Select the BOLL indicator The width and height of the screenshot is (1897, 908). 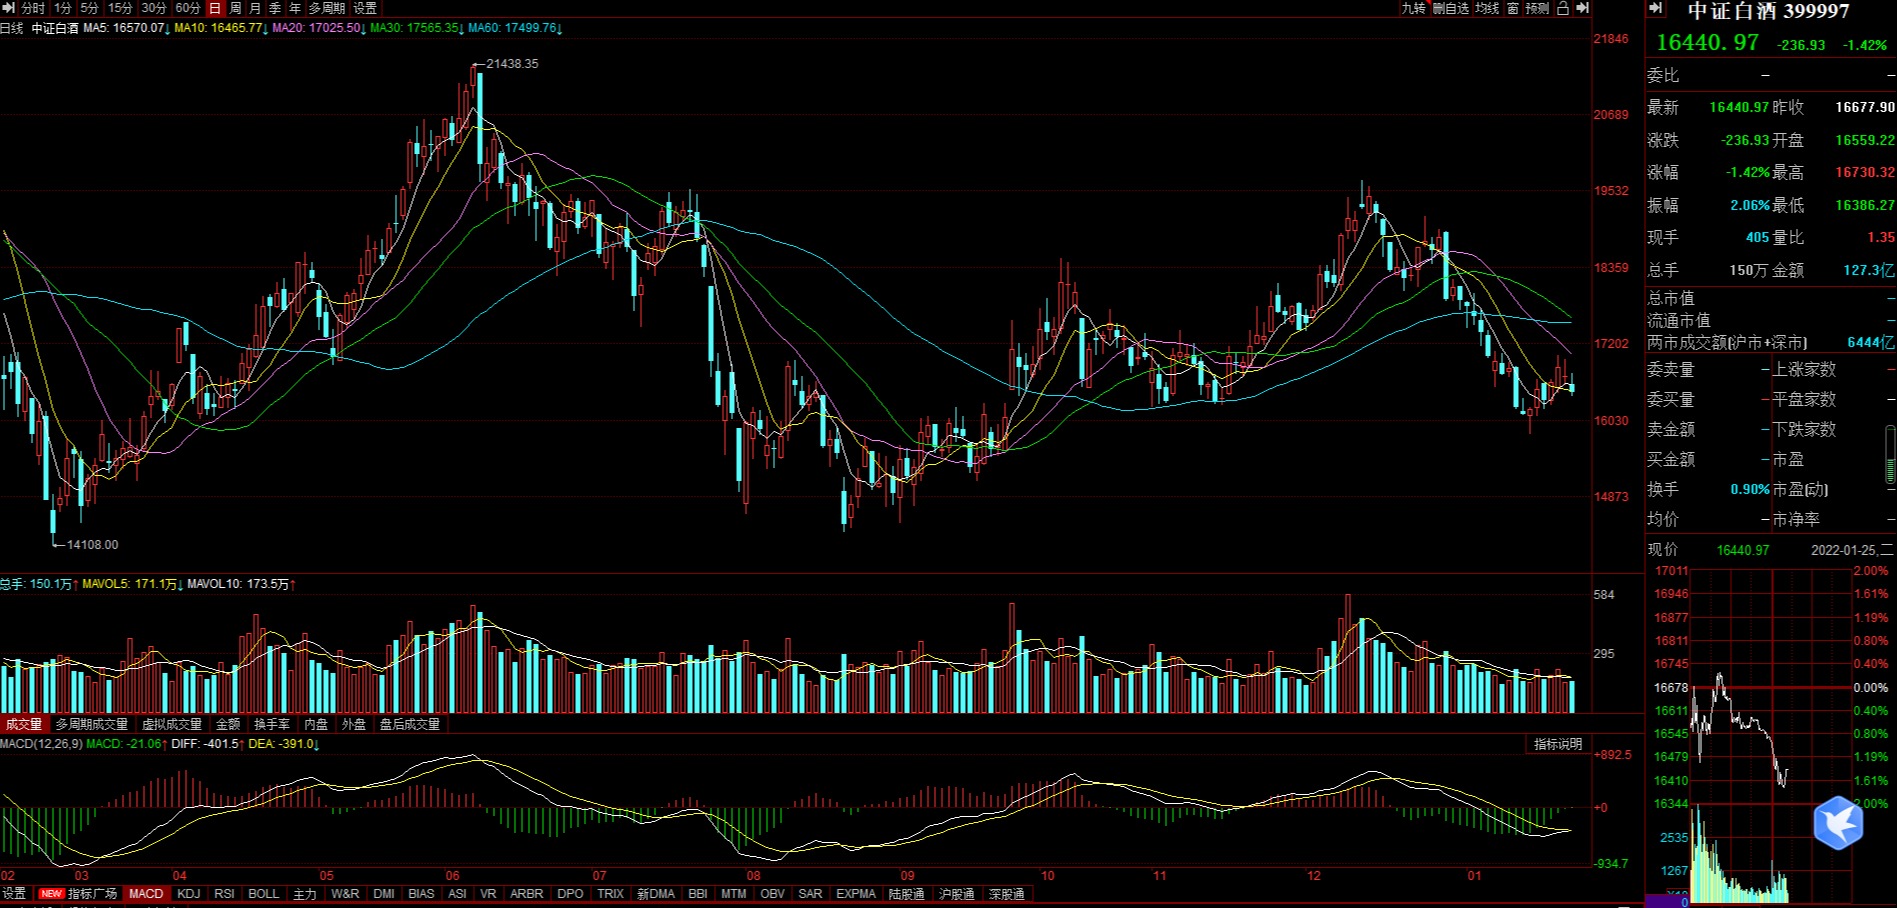click(264, 894)
